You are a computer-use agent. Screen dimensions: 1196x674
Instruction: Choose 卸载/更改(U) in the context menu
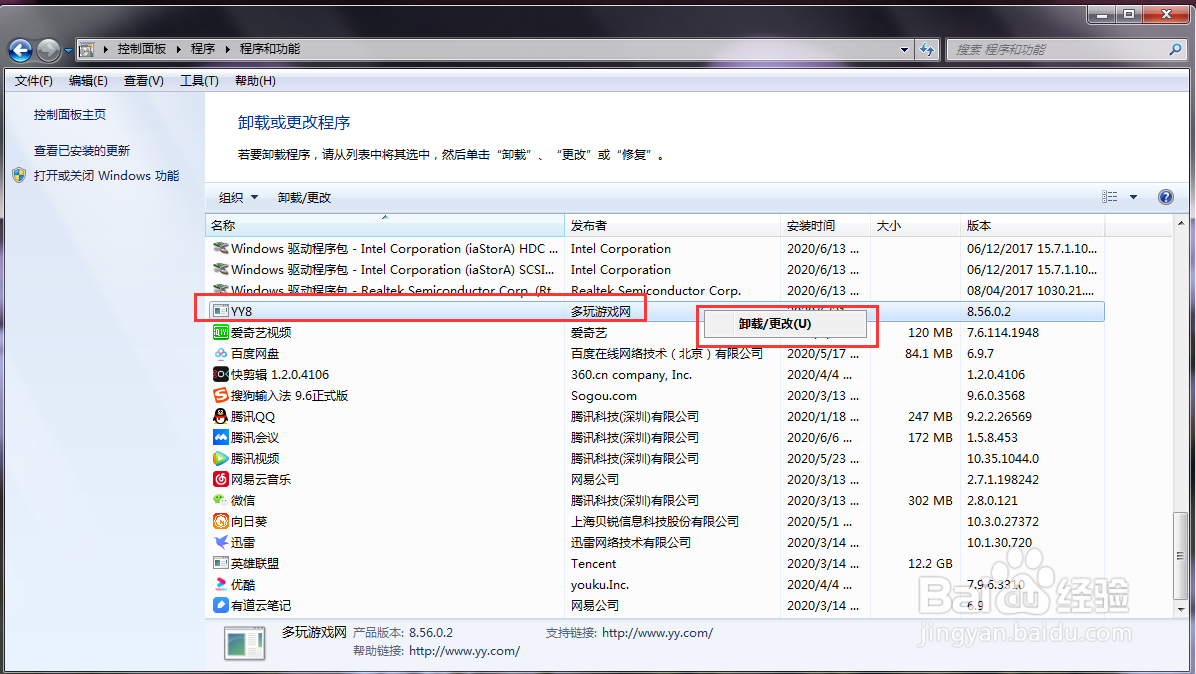pyautogui.click(x=785, y=324)
